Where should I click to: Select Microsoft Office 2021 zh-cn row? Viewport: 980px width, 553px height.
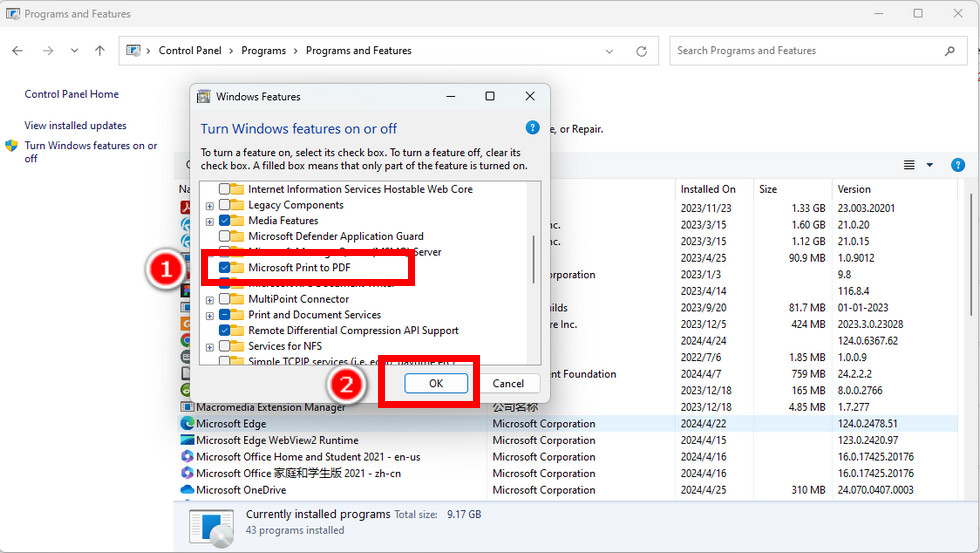pos(568,473)
